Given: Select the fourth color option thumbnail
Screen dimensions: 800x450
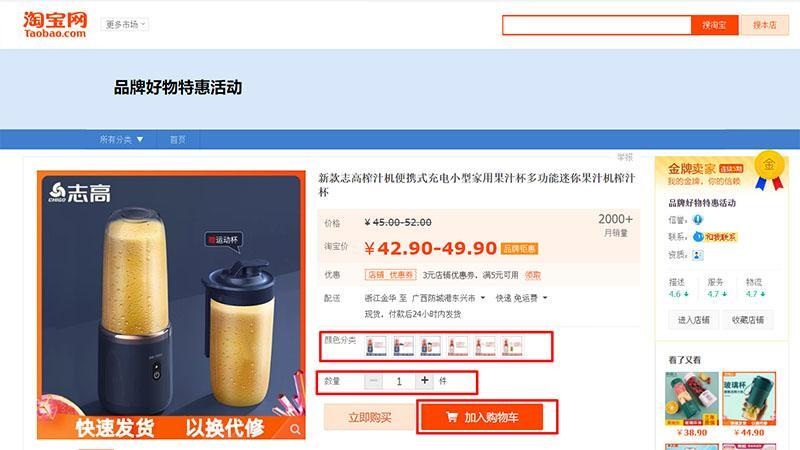Looking at the screenshot, I should tap(458, 346).
